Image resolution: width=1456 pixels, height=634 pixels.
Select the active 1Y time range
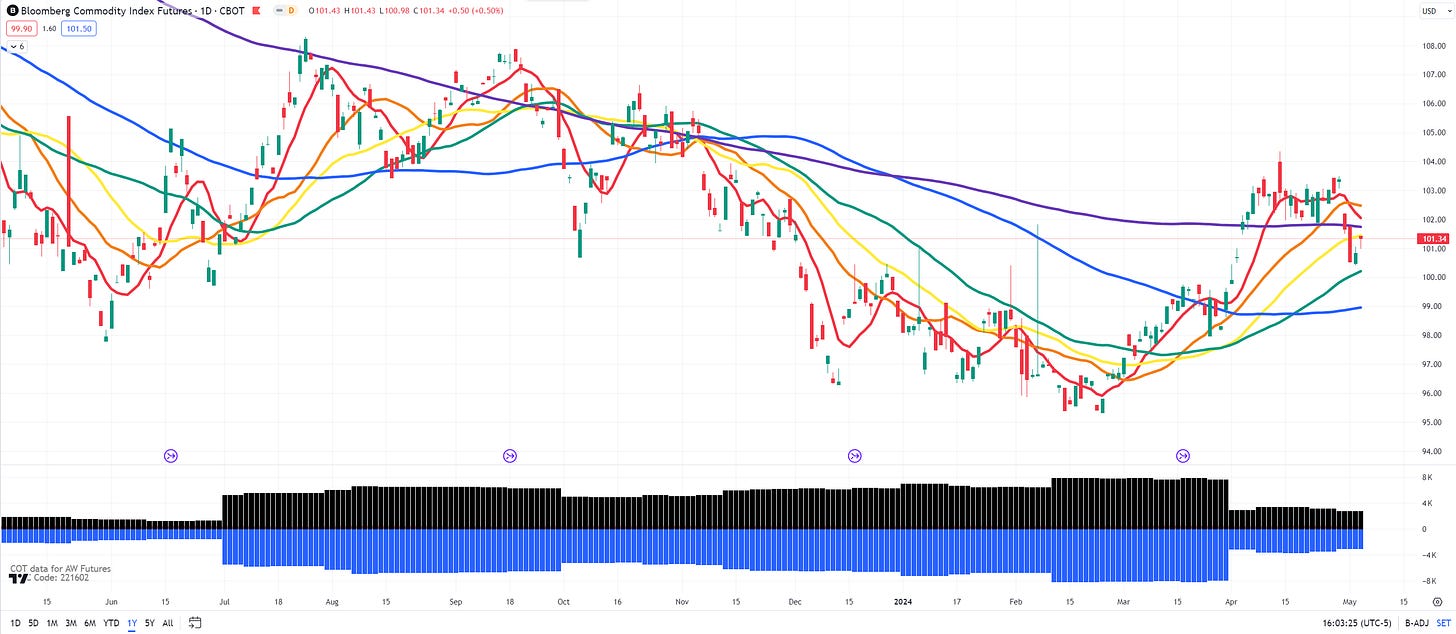click(132, 623)
